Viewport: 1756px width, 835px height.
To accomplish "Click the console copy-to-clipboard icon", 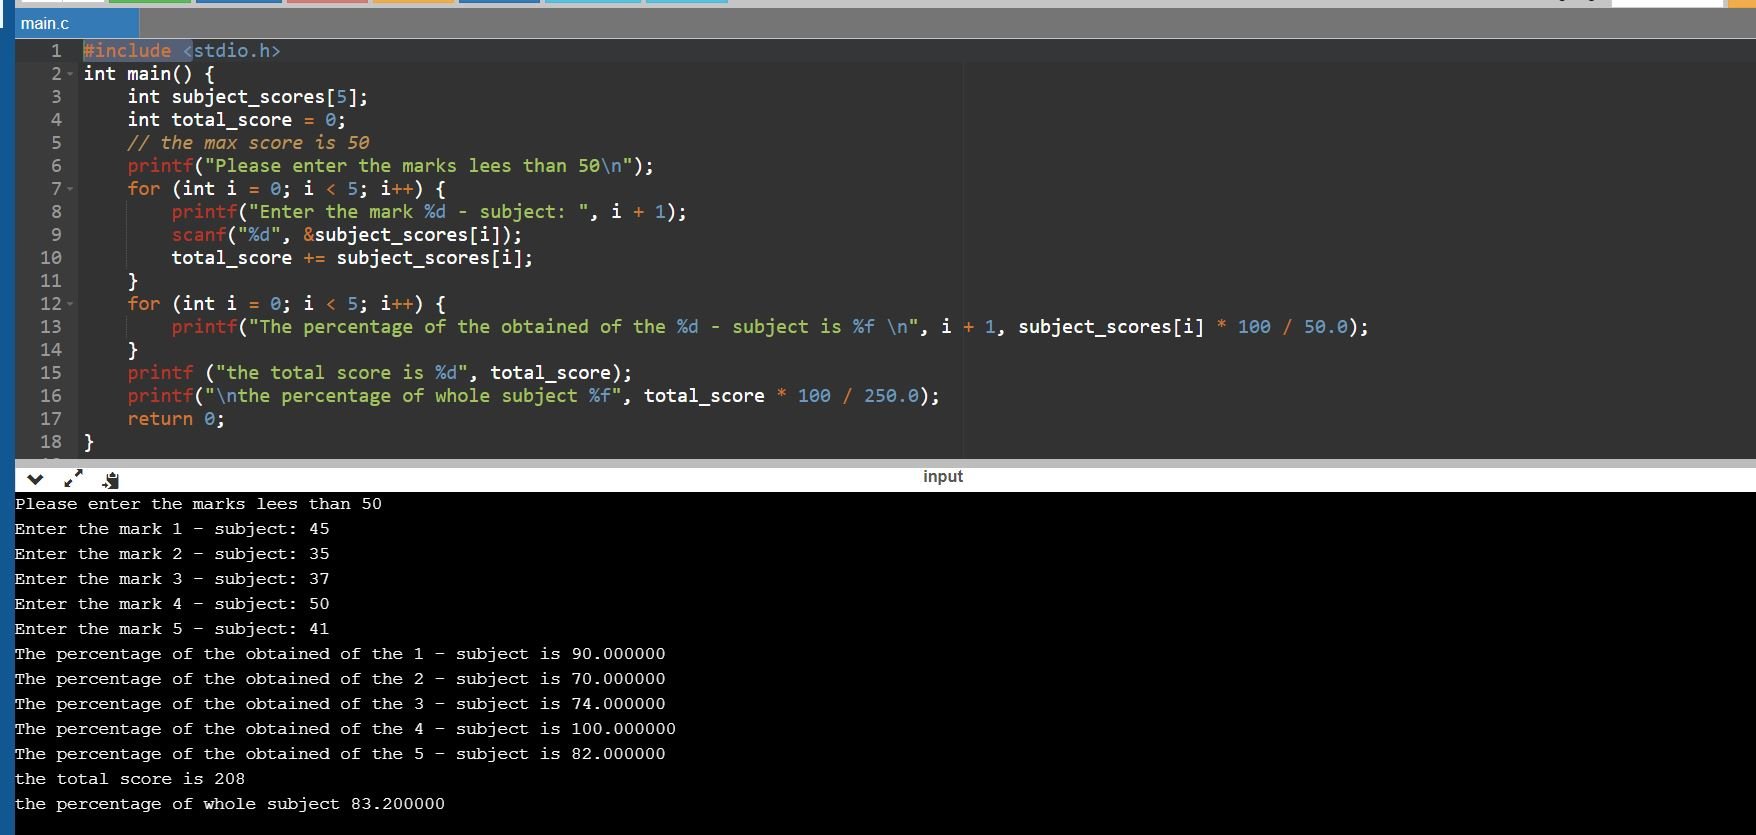I will [x=111, y=480].
